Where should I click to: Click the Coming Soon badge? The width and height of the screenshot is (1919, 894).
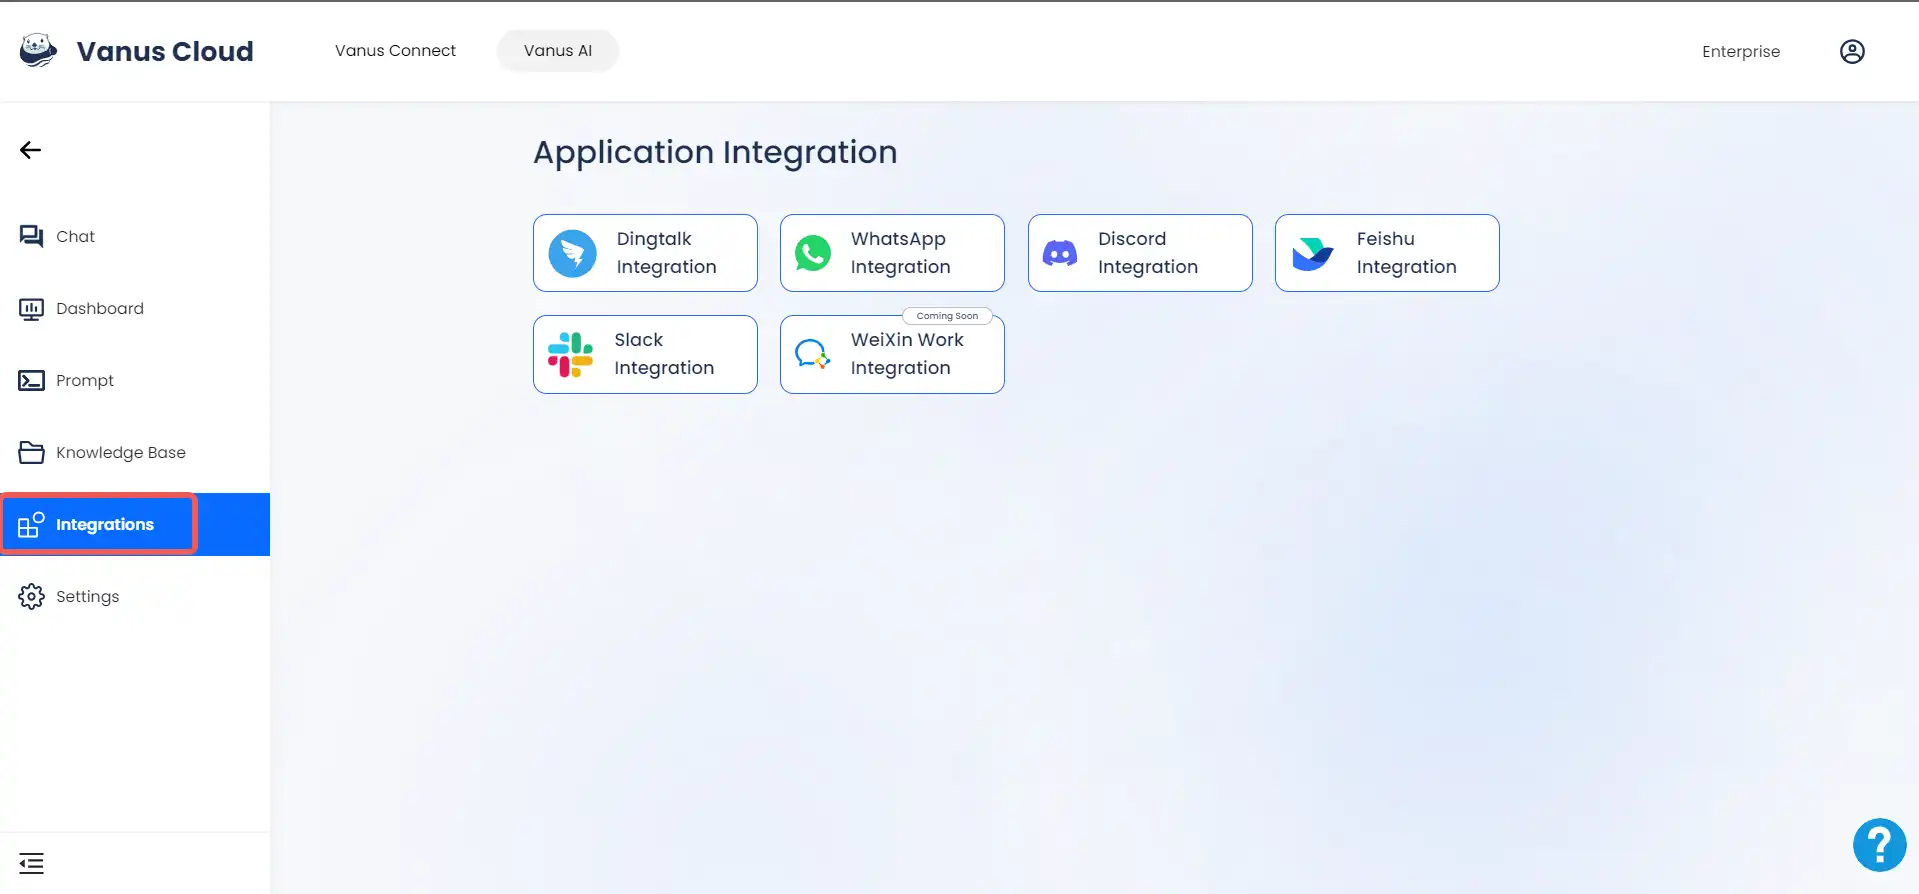947,316
